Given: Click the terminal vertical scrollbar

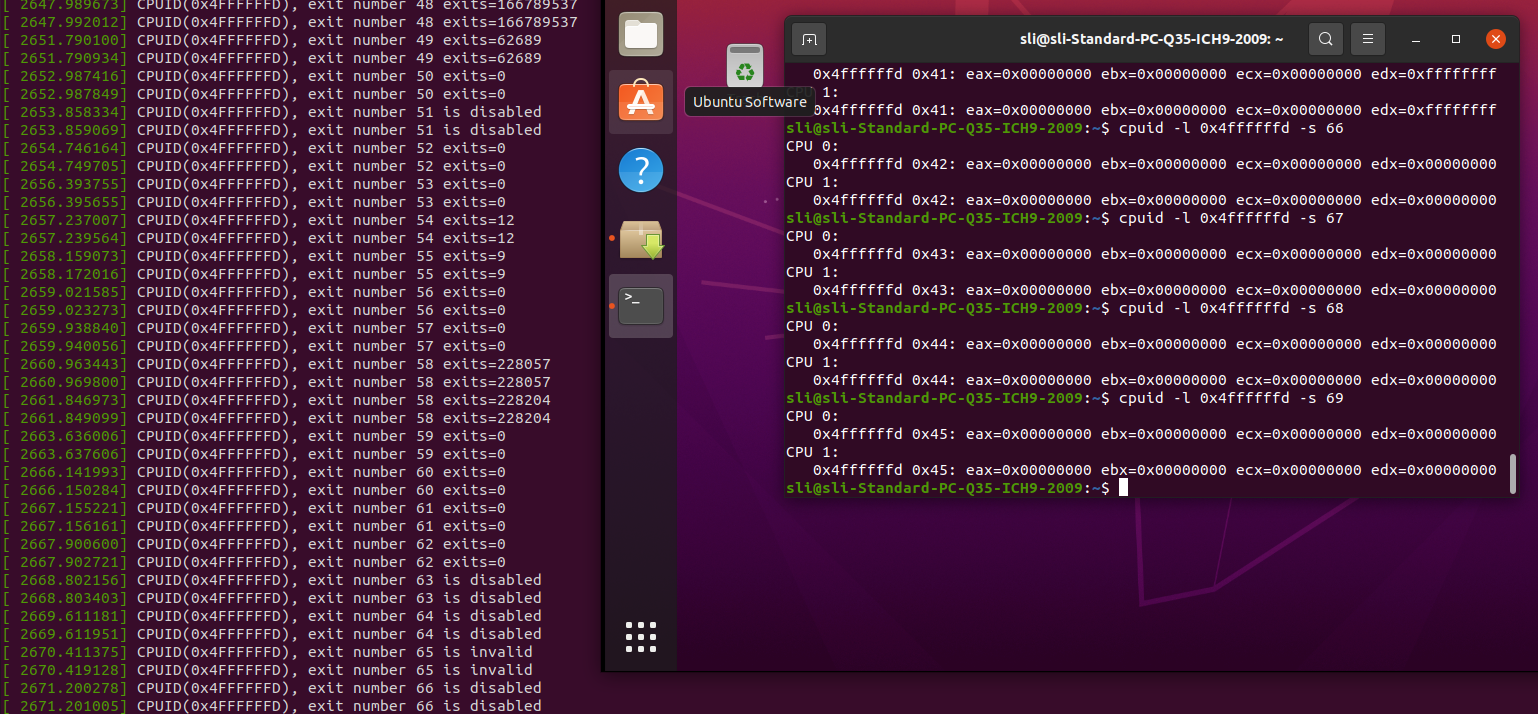Looking at the screenshot, I should (x=1513, y=472).
